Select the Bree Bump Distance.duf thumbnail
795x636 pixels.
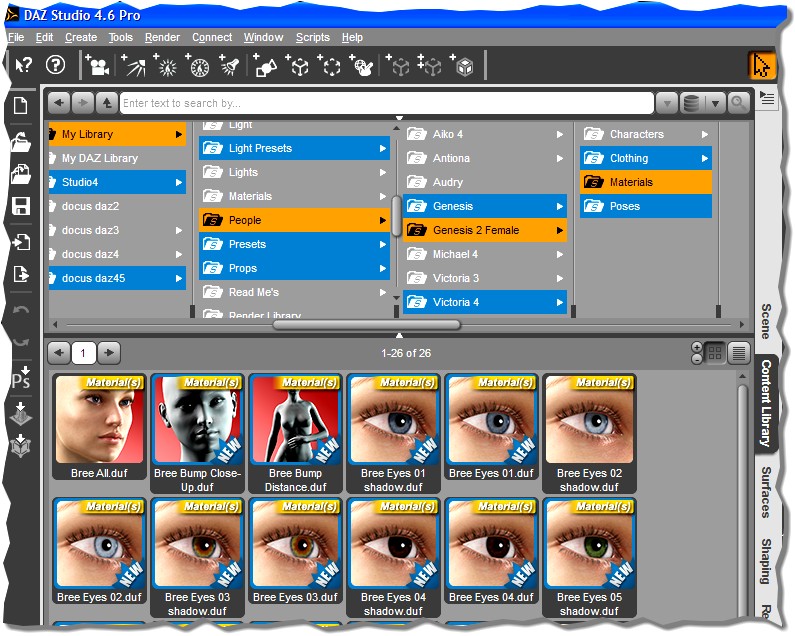tap(295, 434)
